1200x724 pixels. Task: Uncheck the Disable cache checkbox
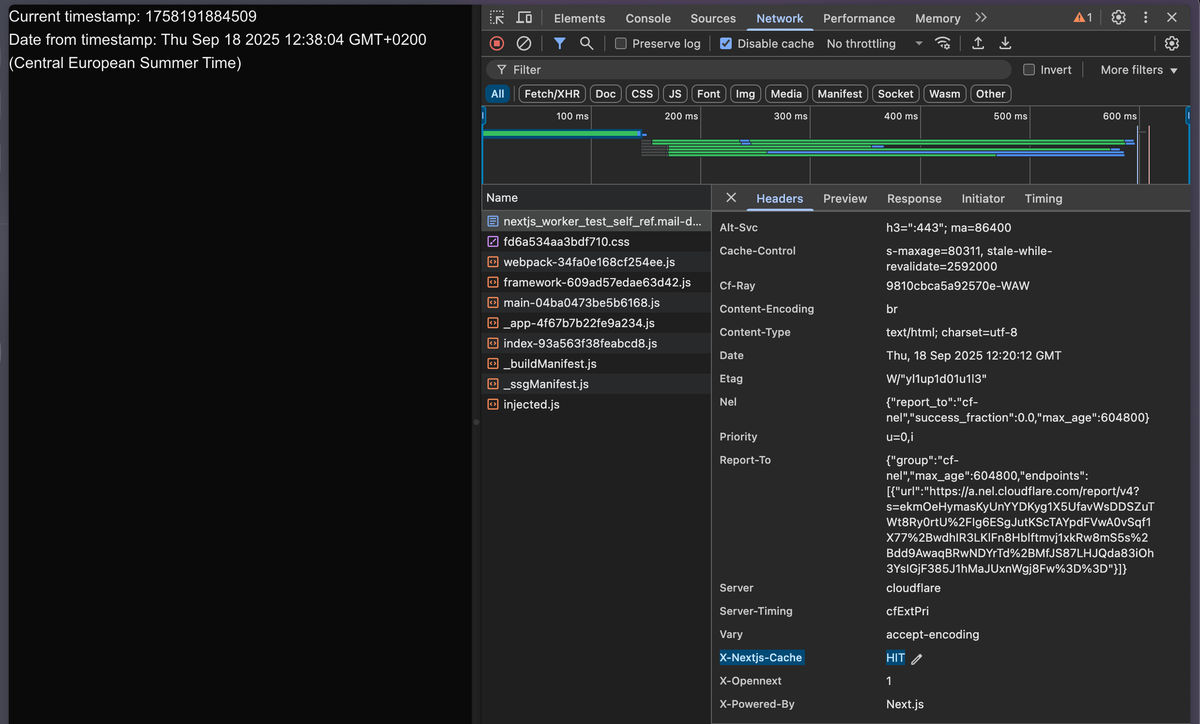(x=725, y=43)
